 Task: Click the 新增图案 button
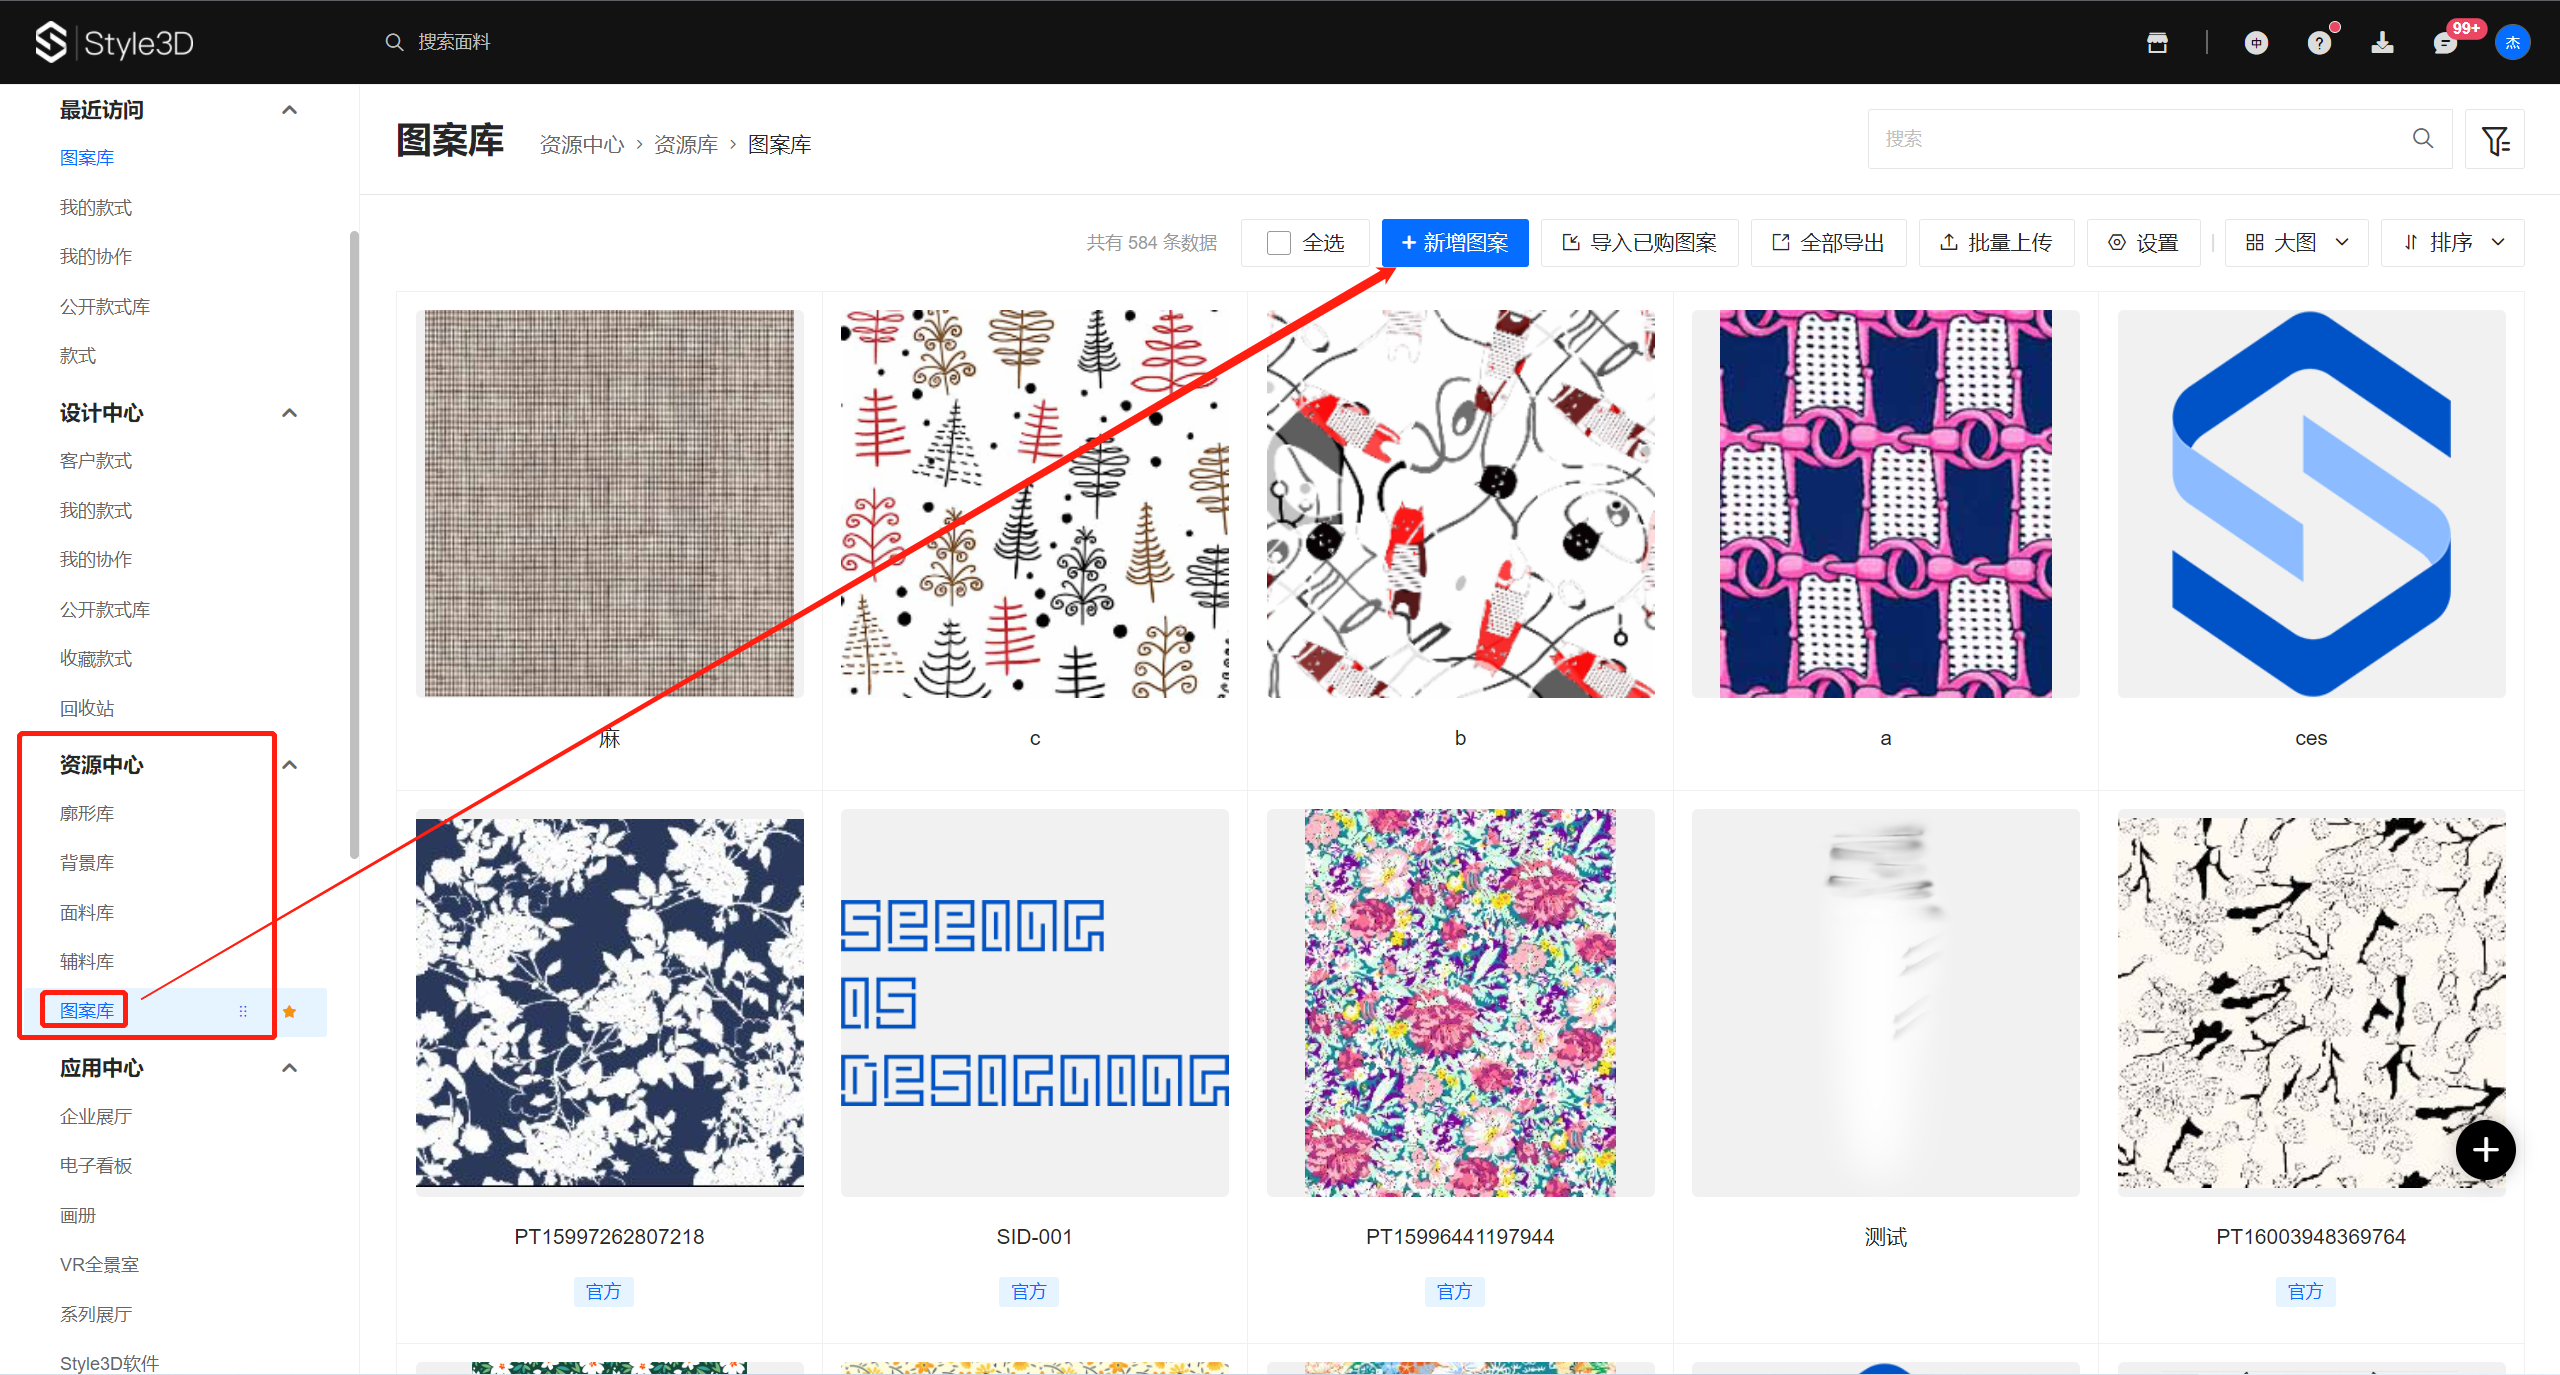click(1455, 243)
